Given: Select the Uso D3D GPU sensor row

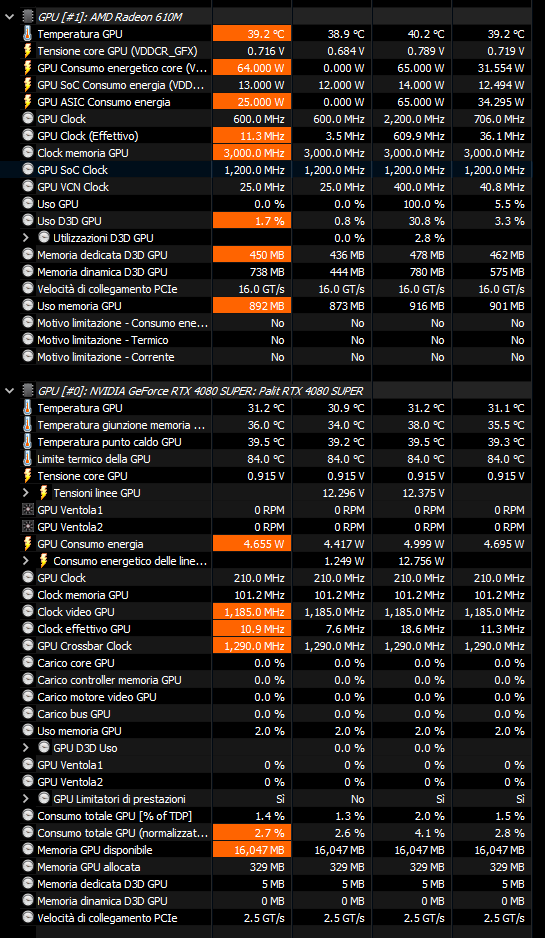Looking at the screenshot, I should [x=276, y=221].
